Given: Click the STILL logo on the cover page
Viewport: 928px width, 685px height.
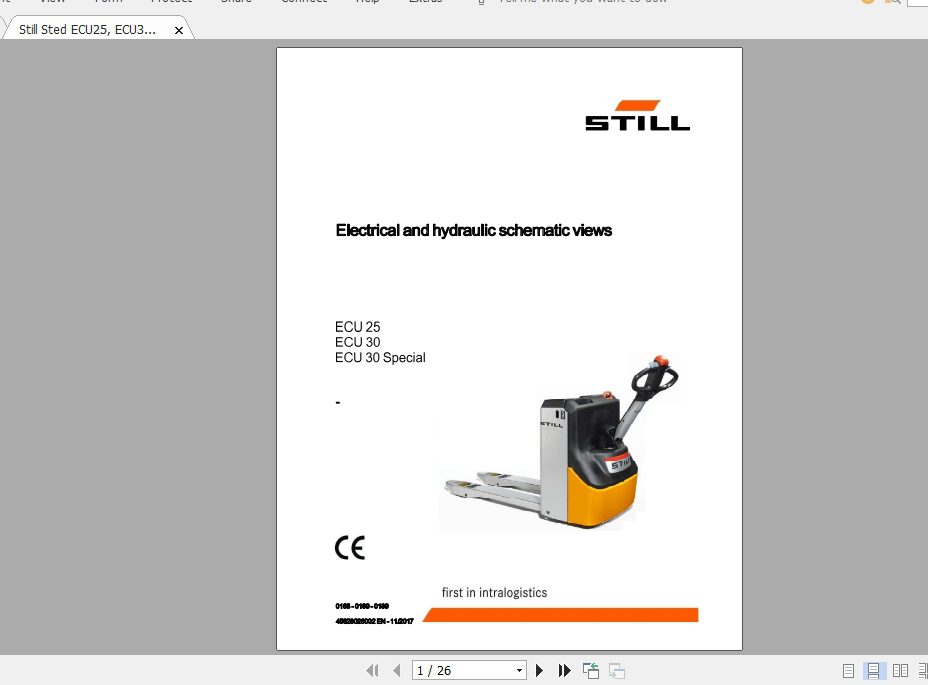Looking at the screenshot, I should [x=637, y=115].
